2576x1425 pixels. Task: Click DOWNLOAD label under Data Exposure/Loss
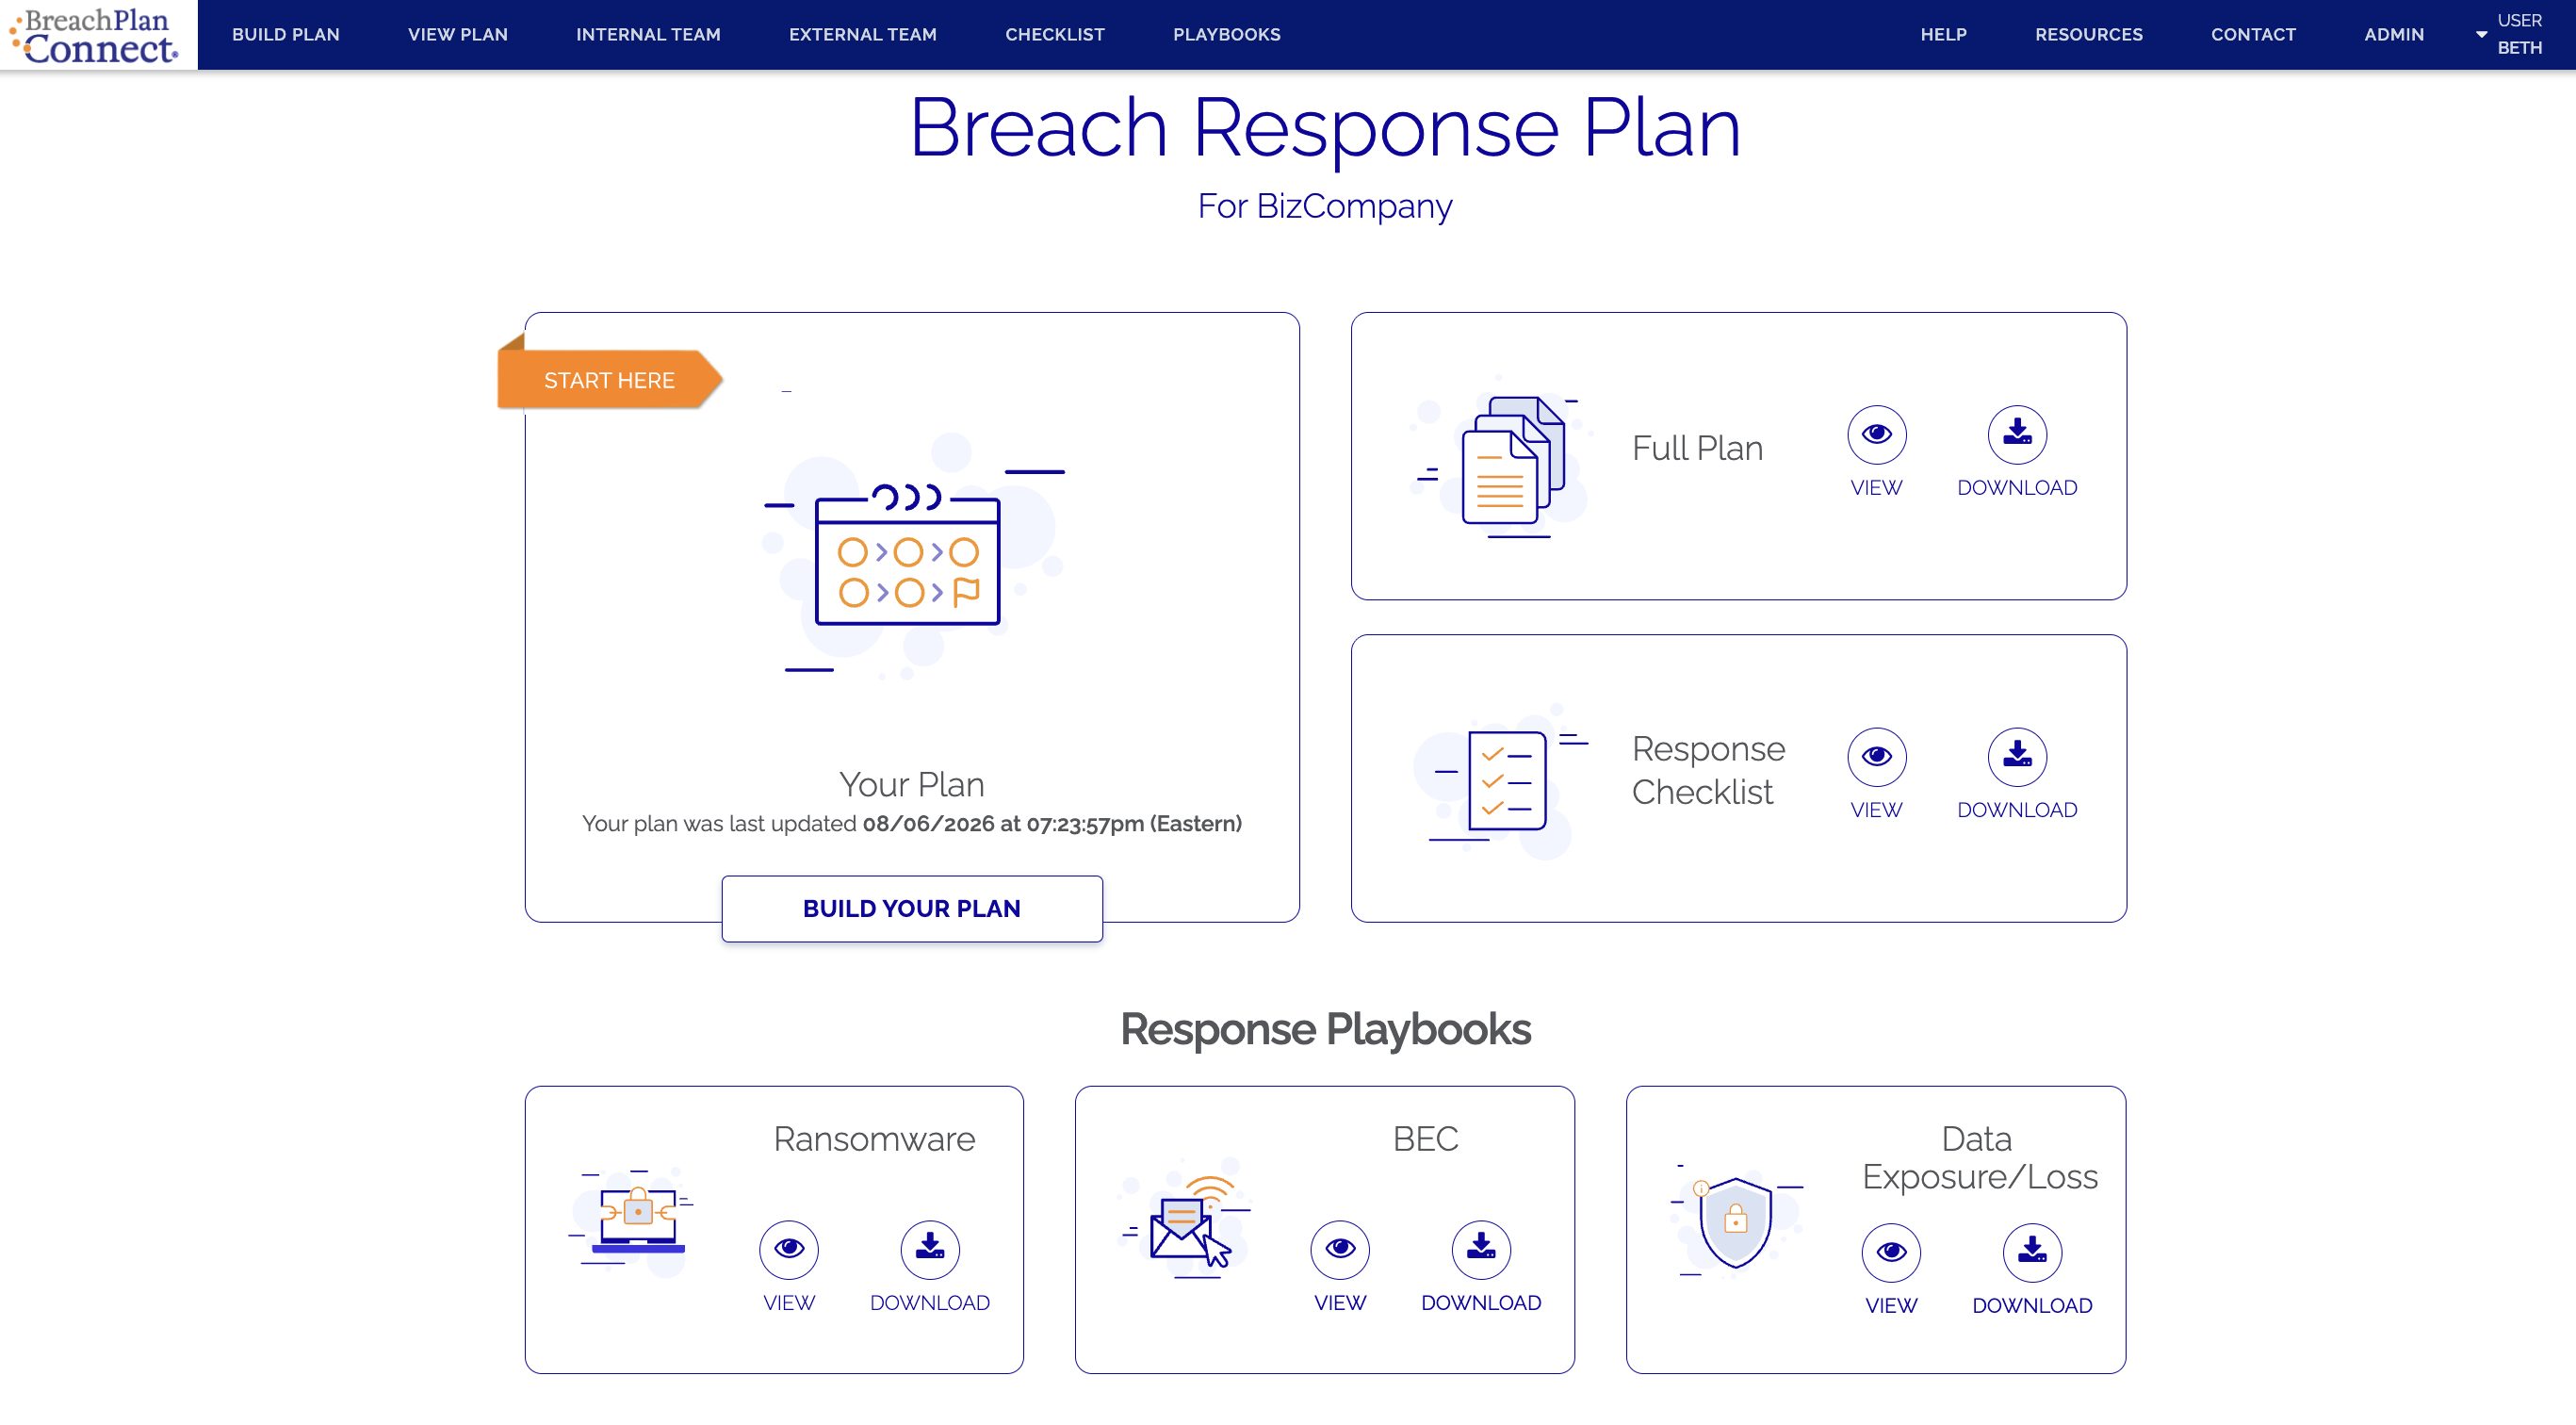(2032, 1306)
